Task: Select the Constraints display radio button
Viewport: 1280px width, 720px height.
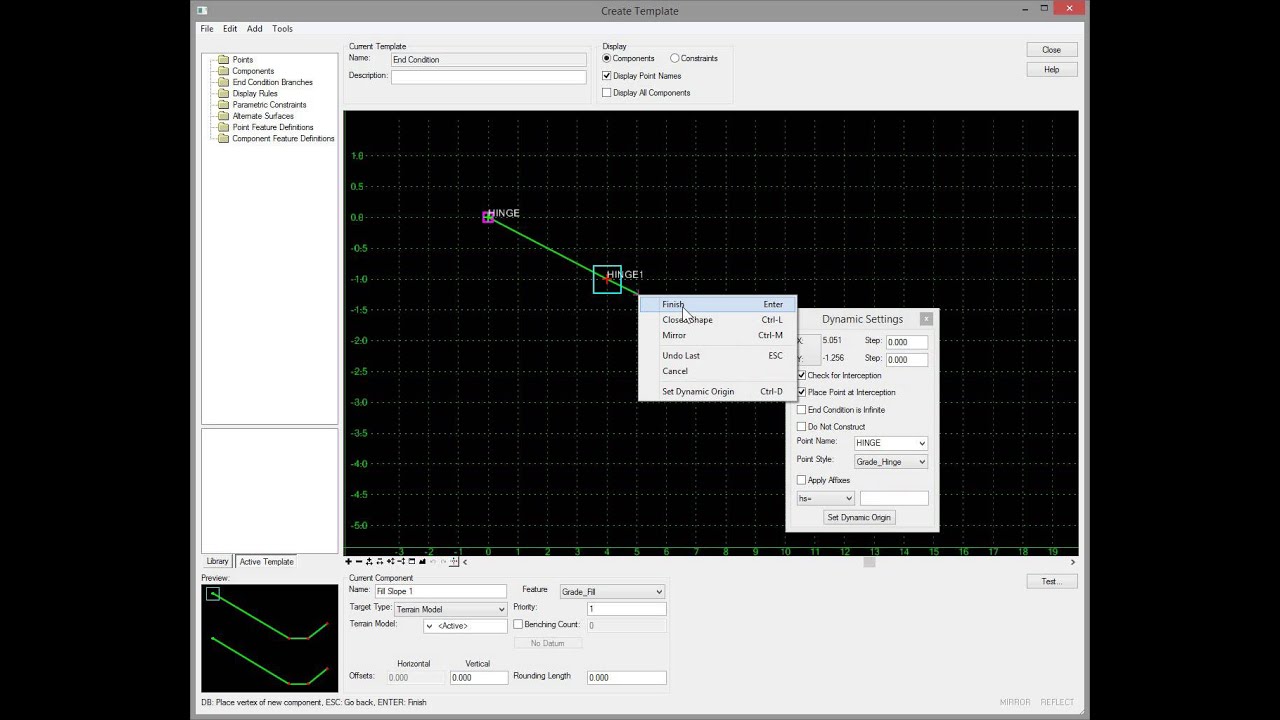Action: pos(675,59)
